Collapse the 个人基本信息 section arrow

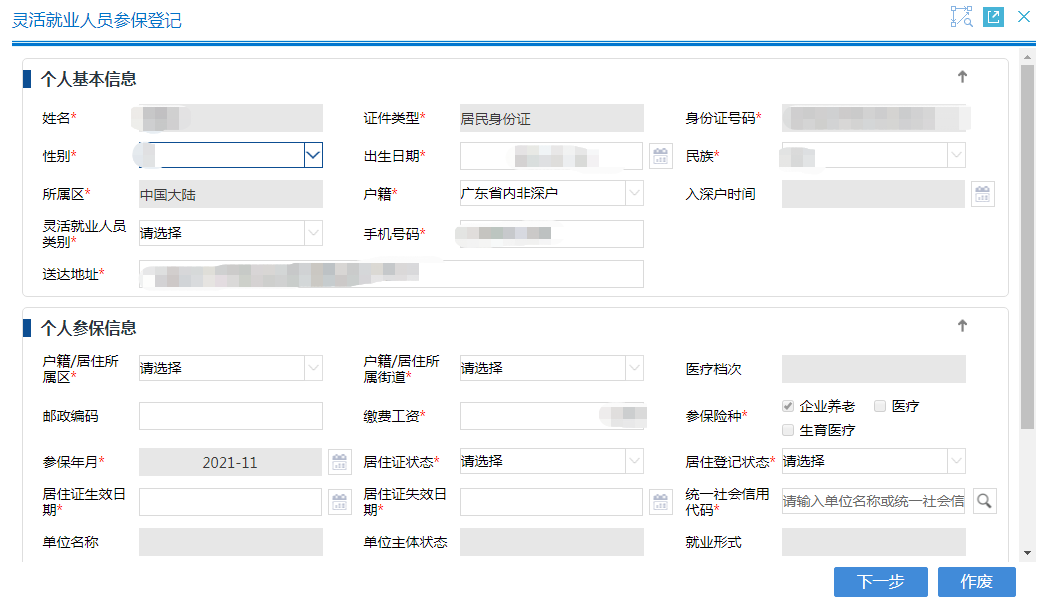tap(962, 76)
